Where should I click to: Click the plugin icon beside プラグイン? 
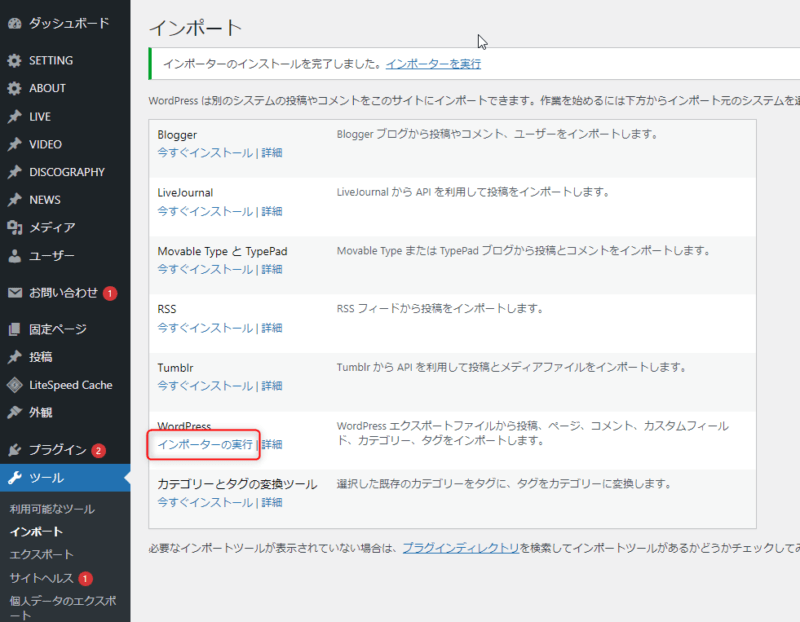coord(14,450)
